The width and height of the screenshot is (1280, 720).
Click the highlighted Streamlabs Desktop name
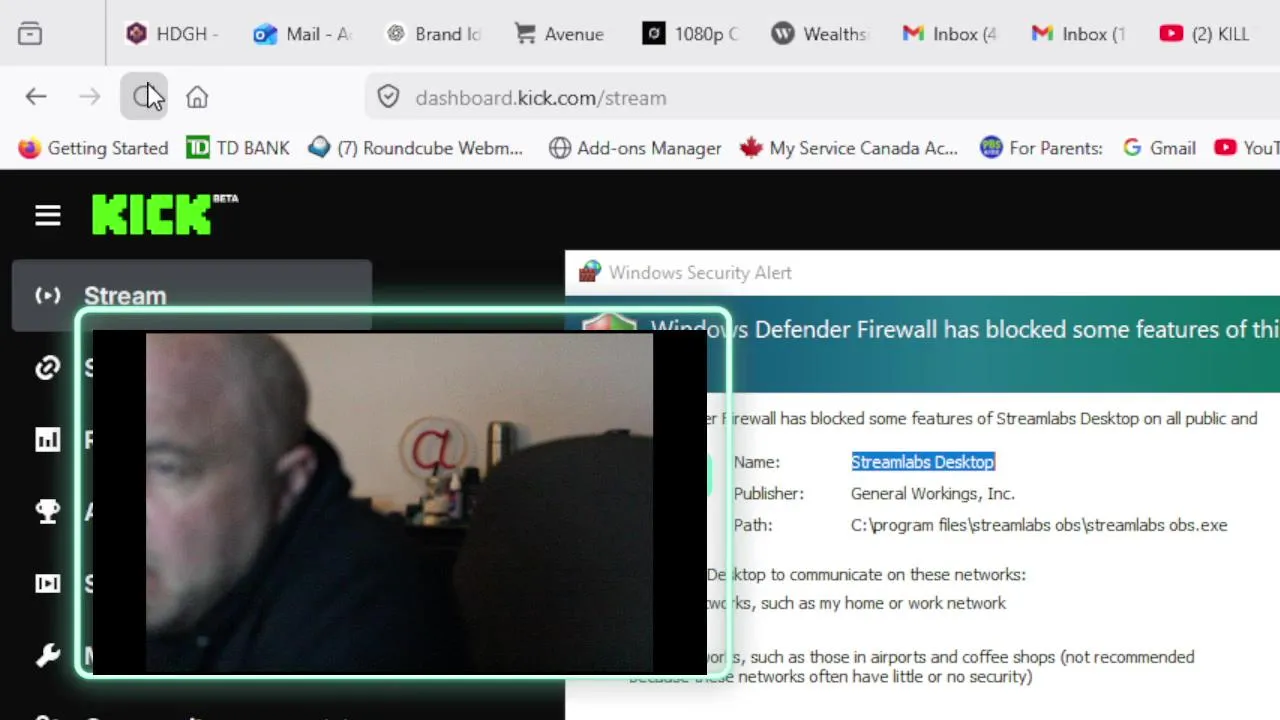pos(923,461)
